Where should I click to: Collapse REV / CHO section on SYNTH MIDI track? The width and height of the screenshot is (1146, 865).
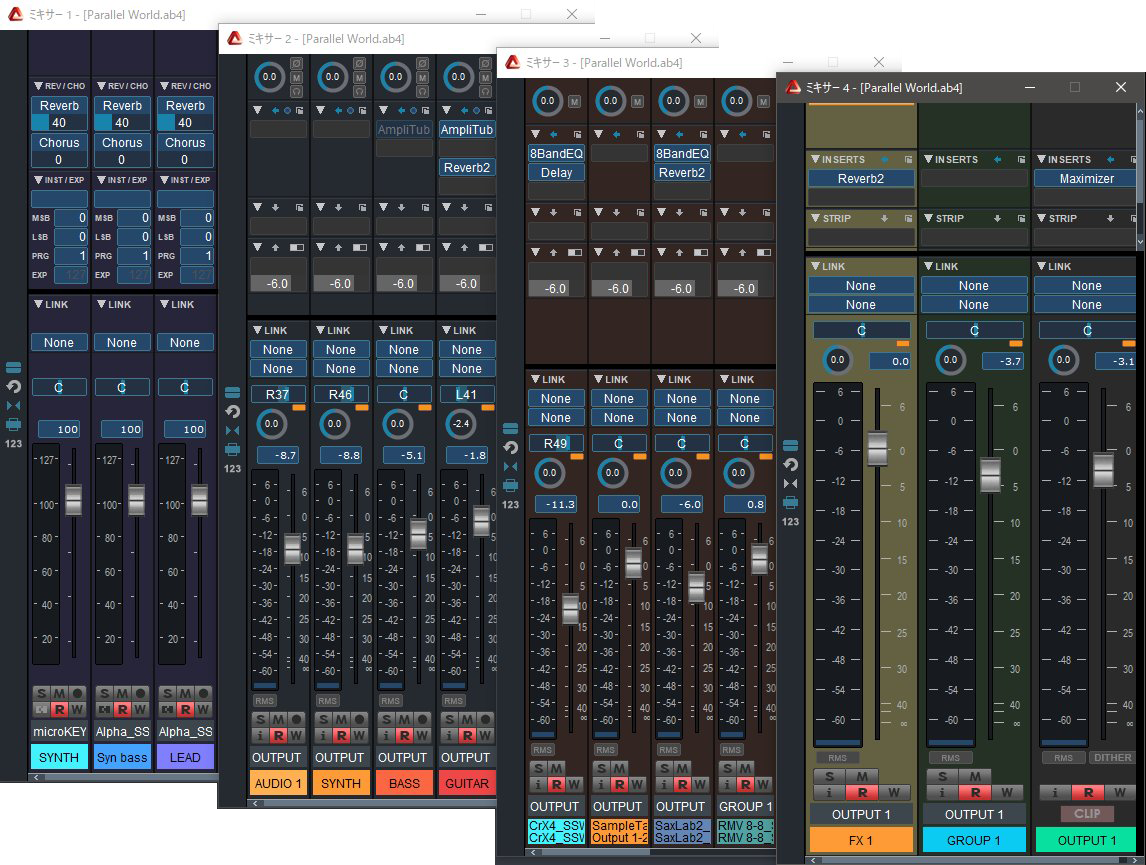(38, 86)
